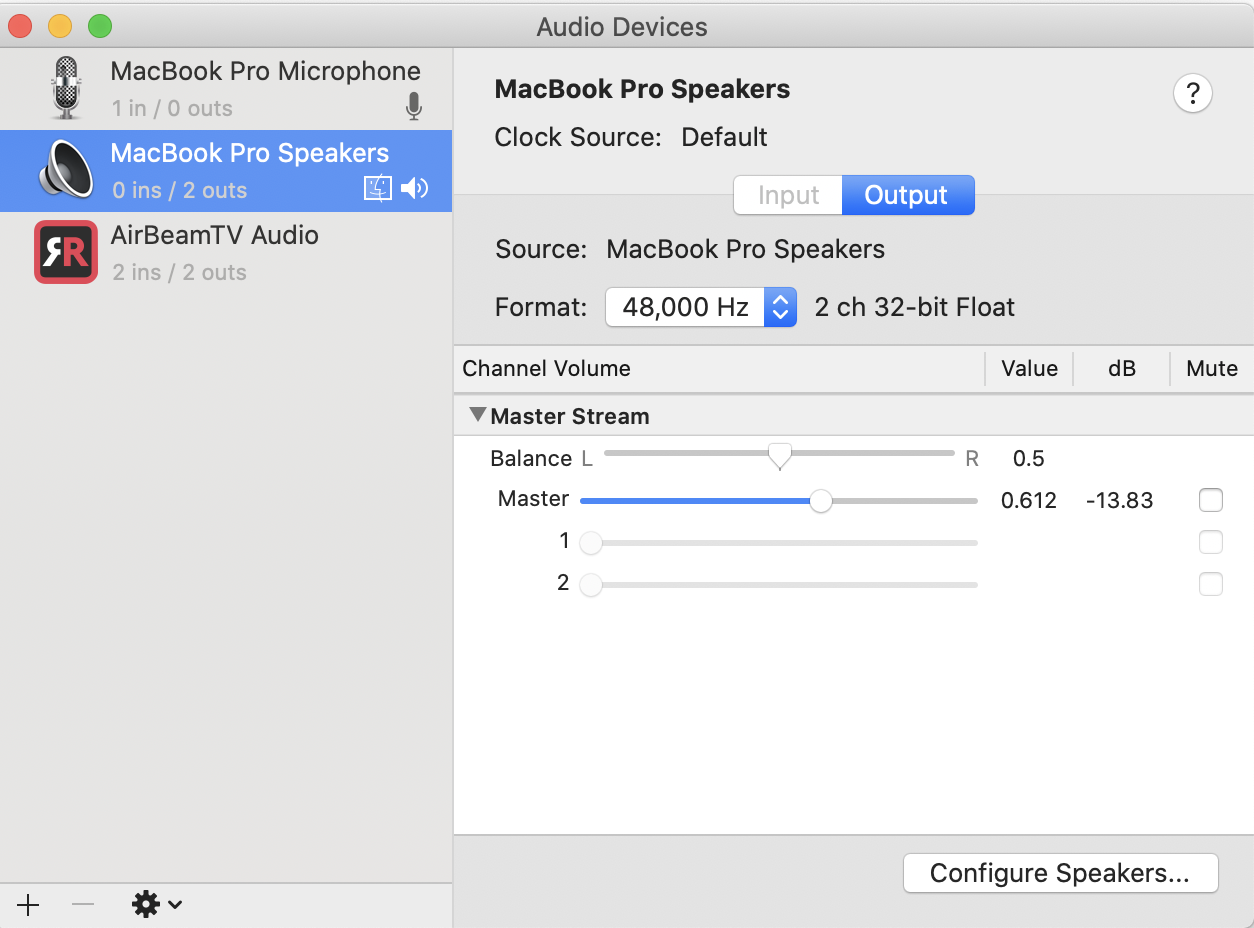Click the minus remove device button
This screenshot has width=1254, height=928.
point(83,905)
